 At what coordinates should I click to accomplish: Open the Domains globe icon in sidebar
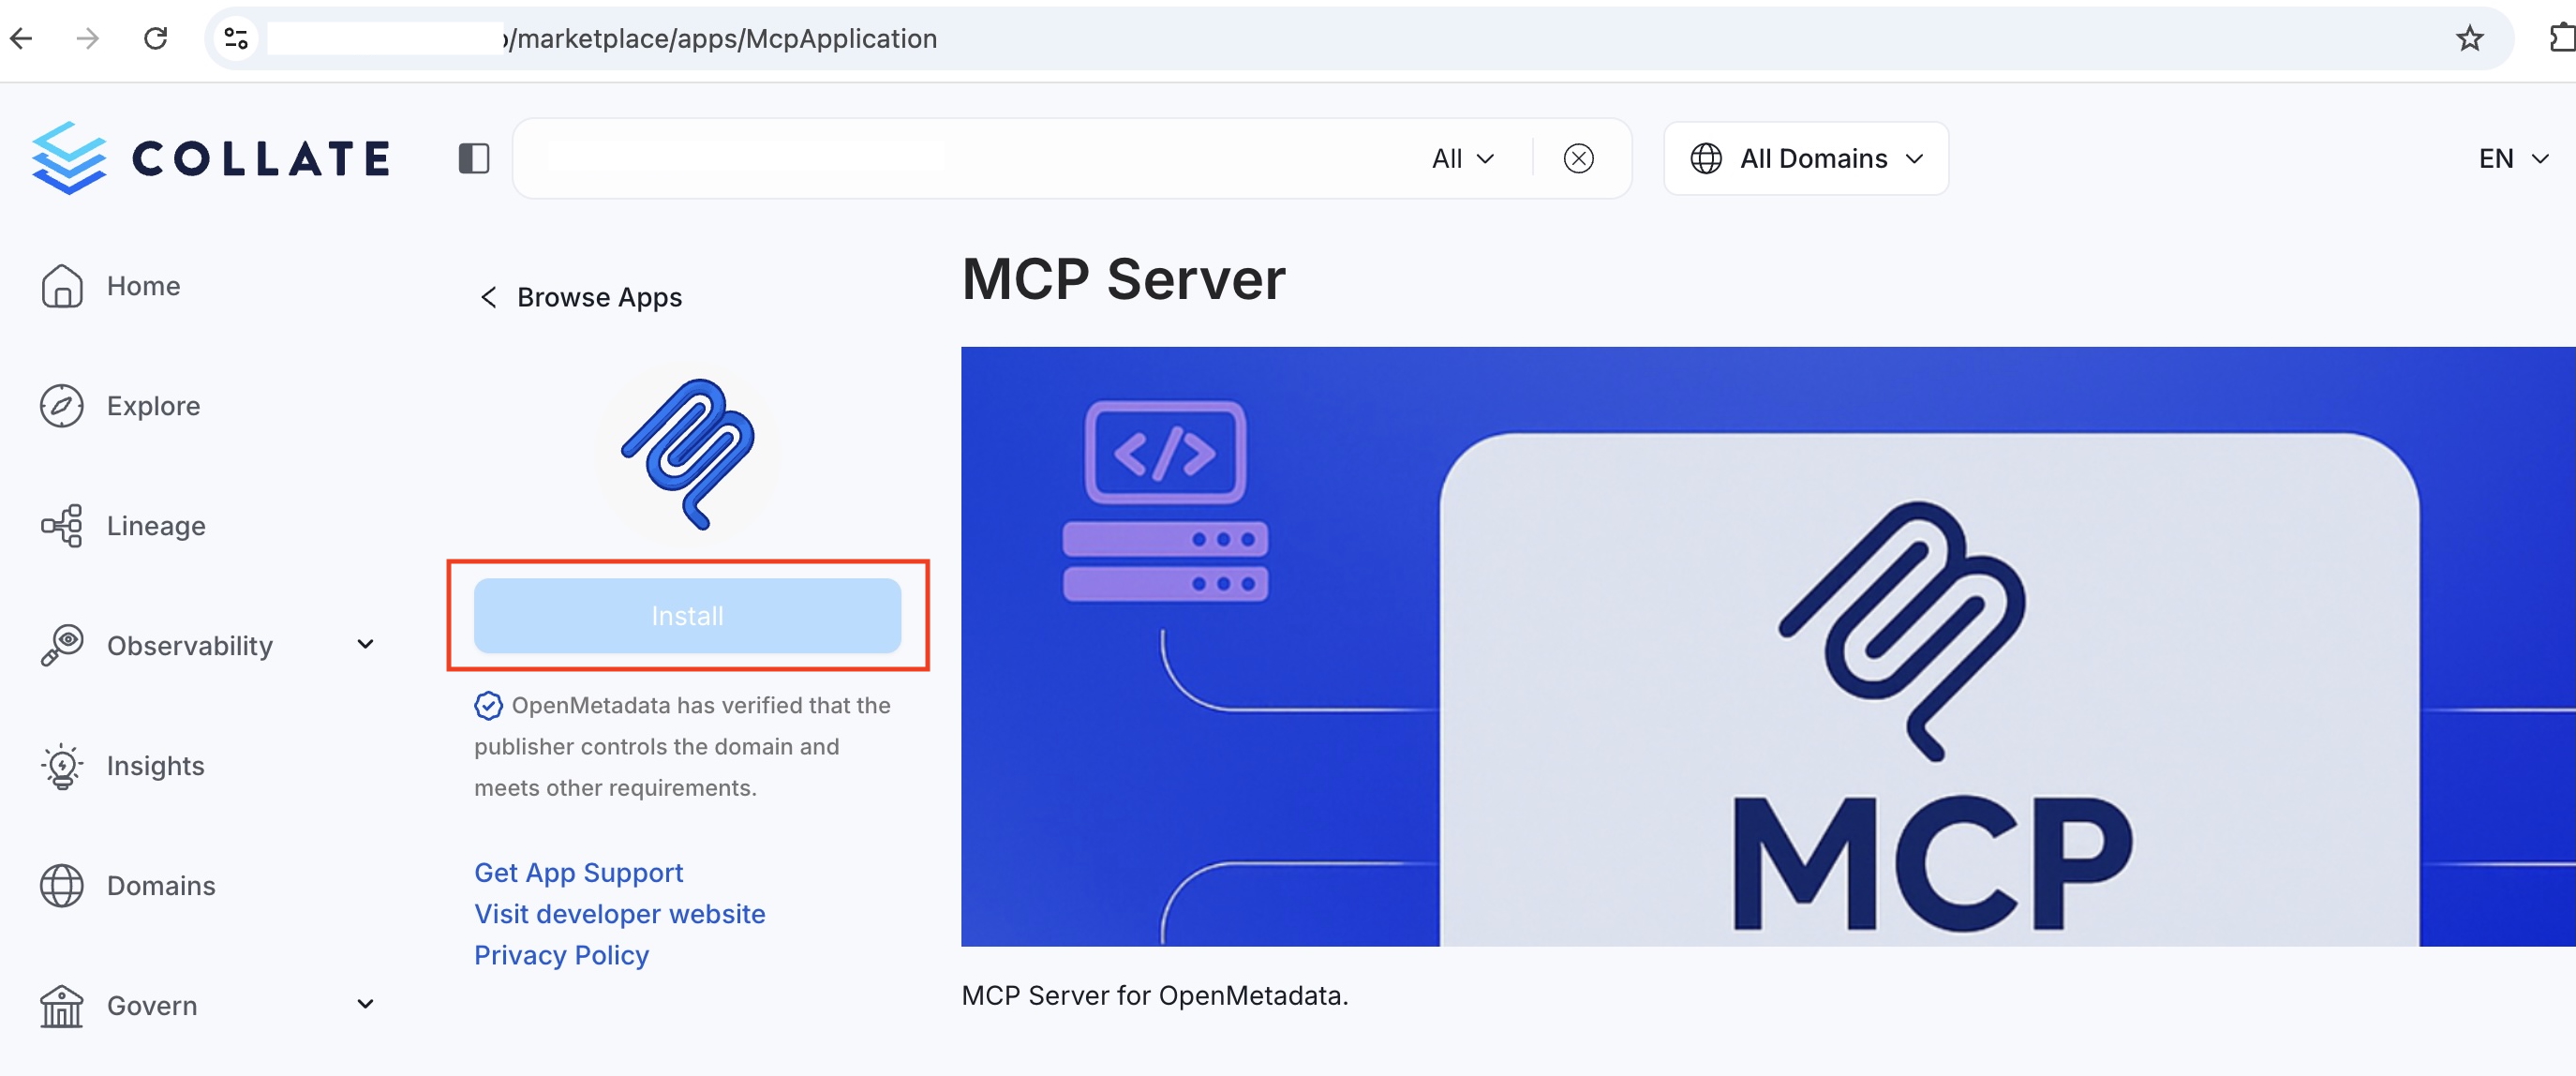pos(62,885)
